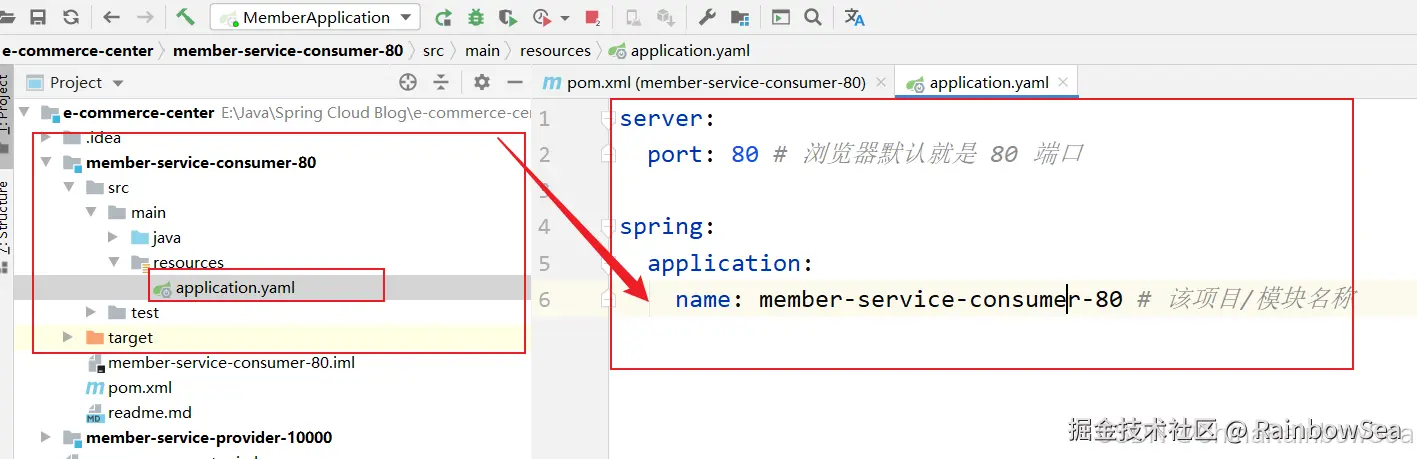Viewport: 1417px width, 459px height.
Task: Click e-commerce-center in the breadcrumb bar
Action: (78, 50)
